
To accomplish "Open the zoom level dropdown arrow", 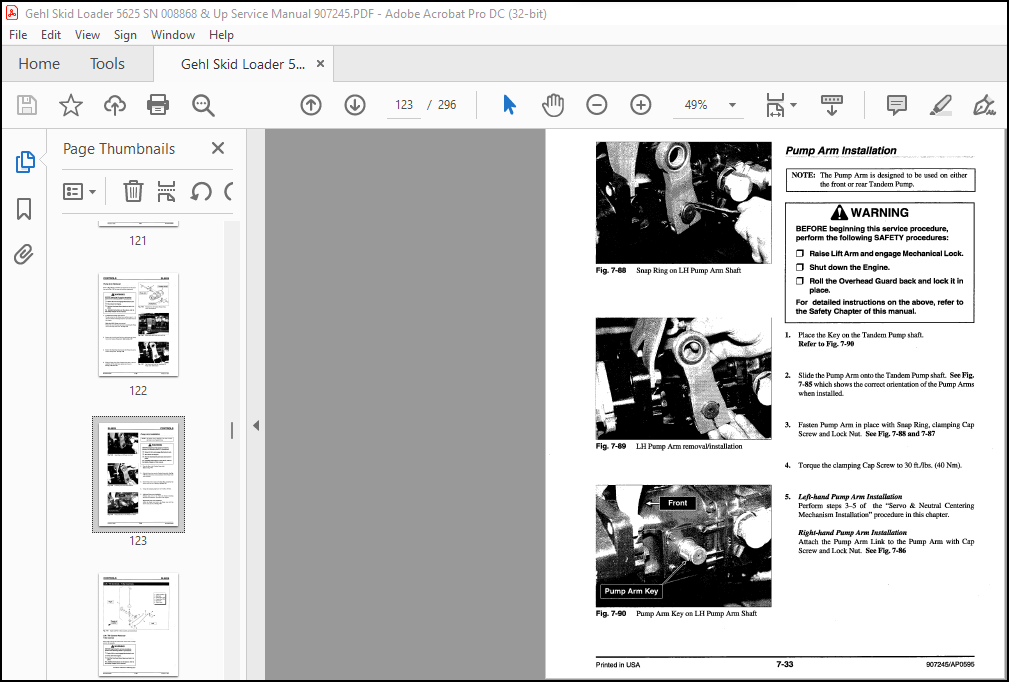I will coord(732,105).
